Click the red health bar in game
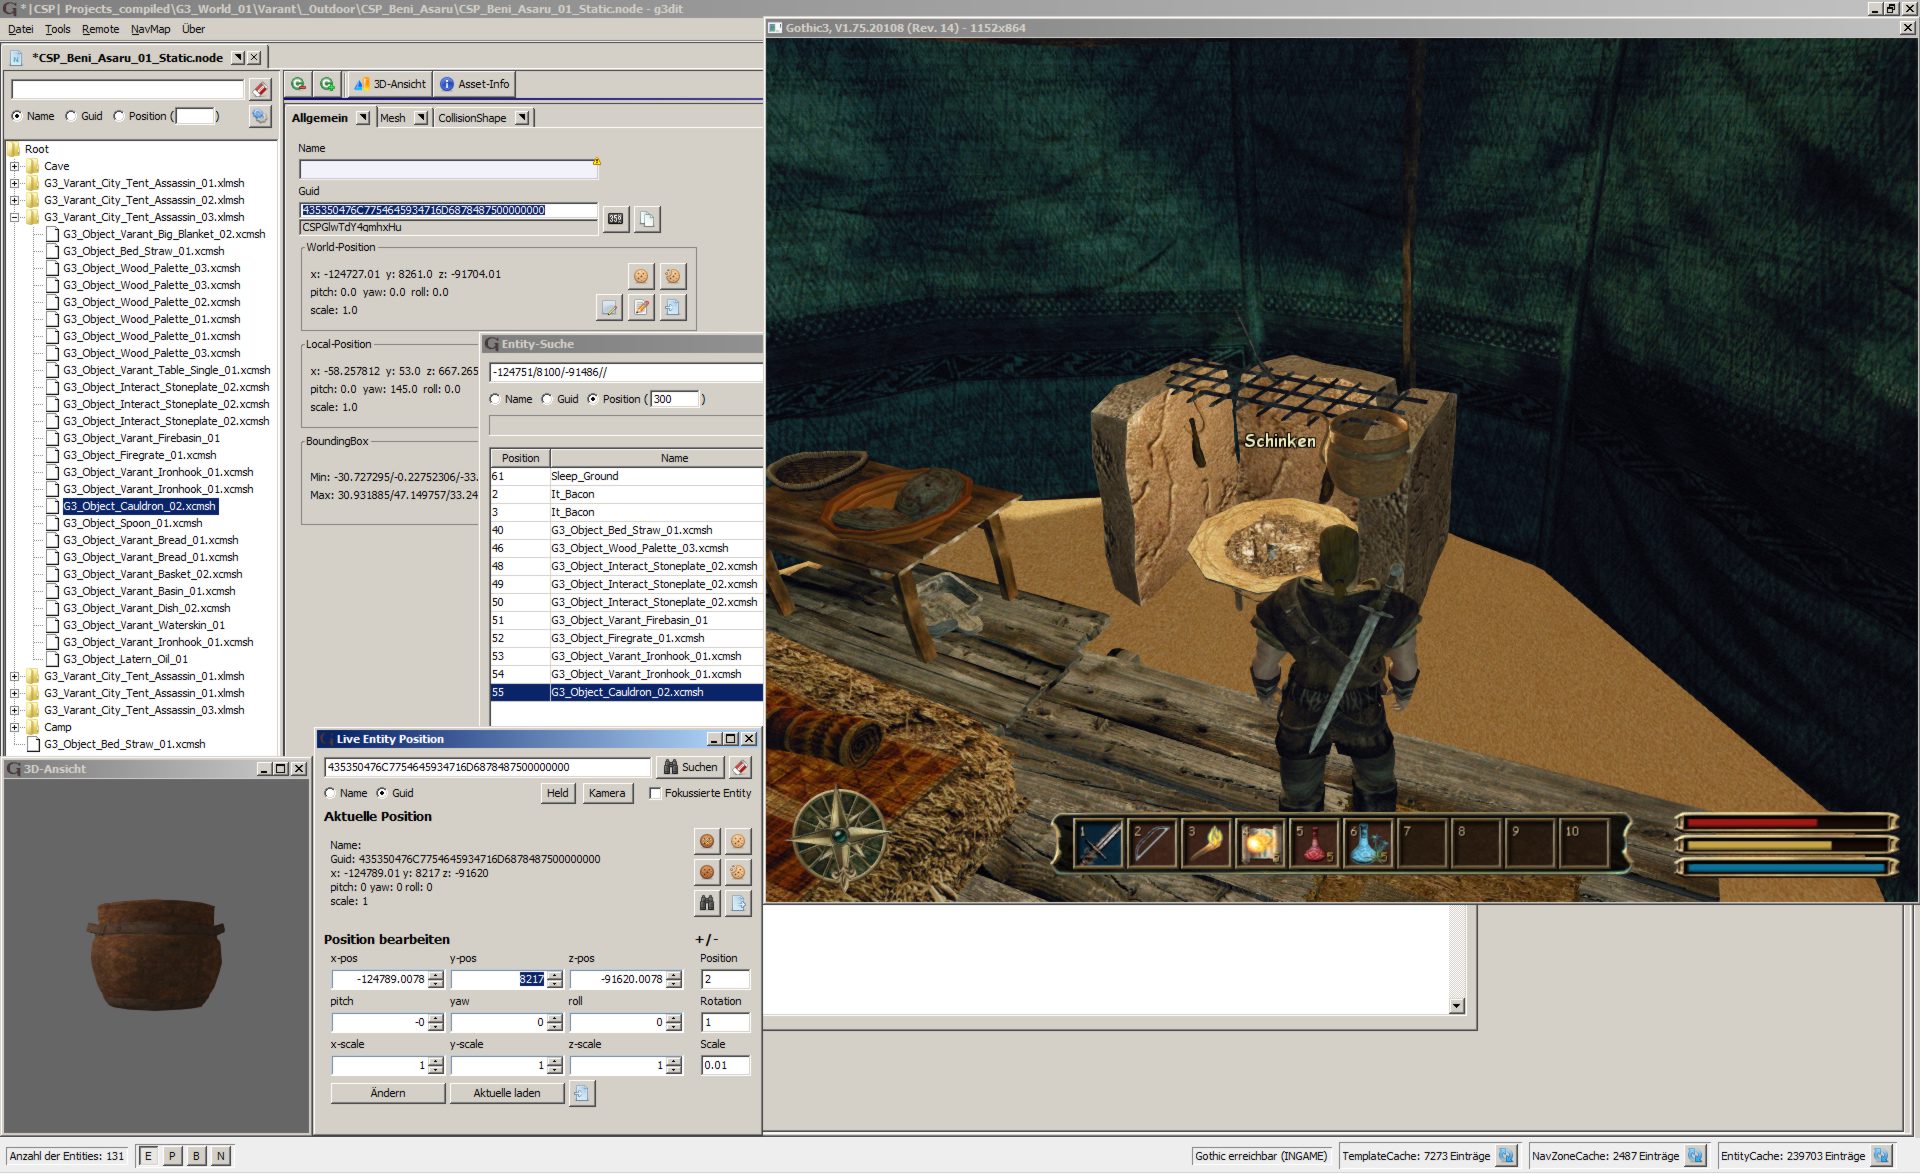The image size is (1920, 1174). click(1785, 823)
